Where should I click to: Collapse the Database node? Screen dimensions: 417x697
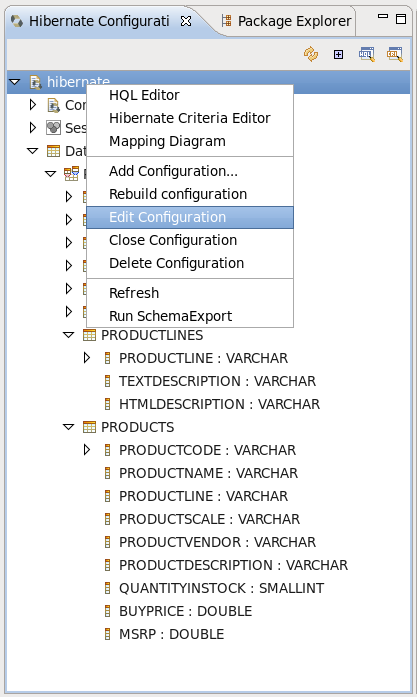(32, 151)
